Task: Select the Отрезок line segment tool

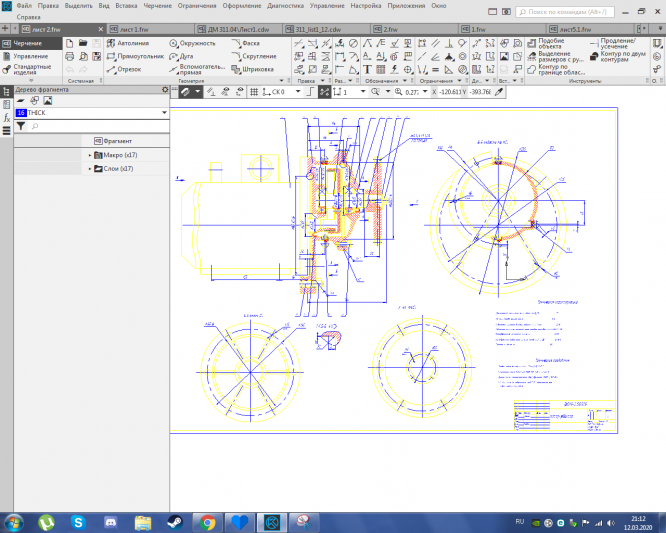Action: pyautogui.click(x=126, y=70)
